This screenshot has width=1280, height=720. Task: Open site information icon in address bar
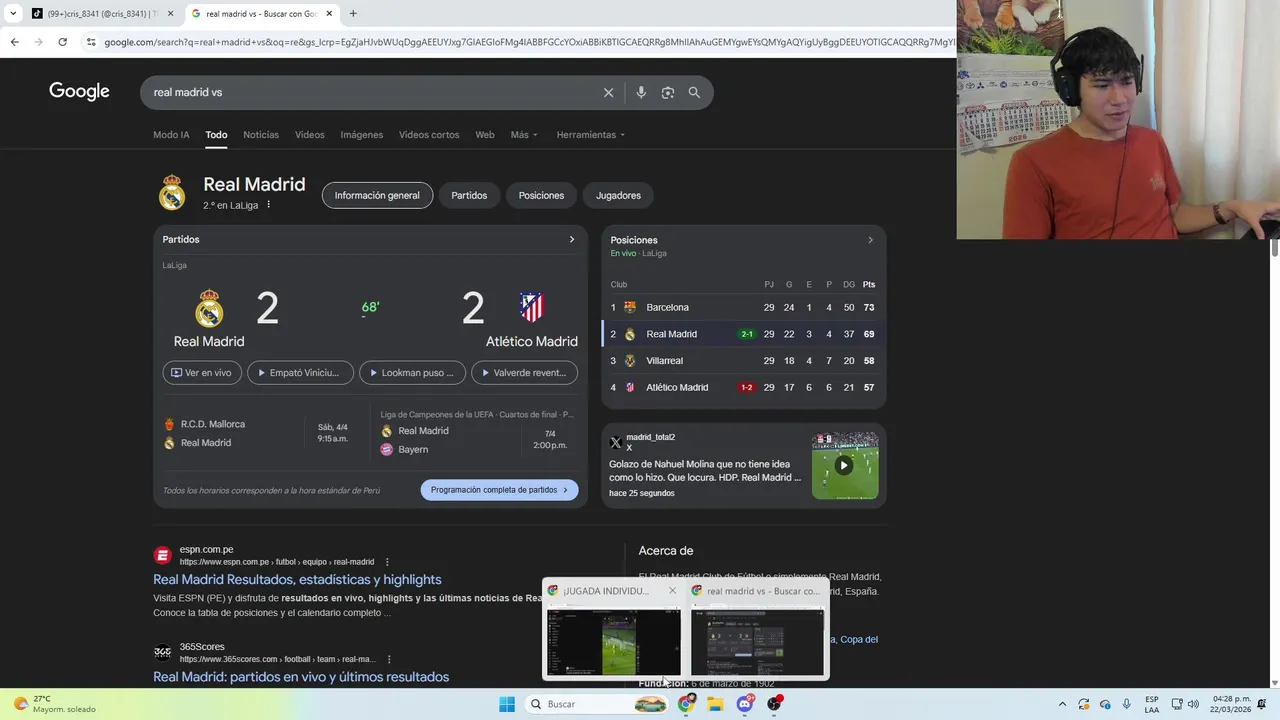point(91,42)
